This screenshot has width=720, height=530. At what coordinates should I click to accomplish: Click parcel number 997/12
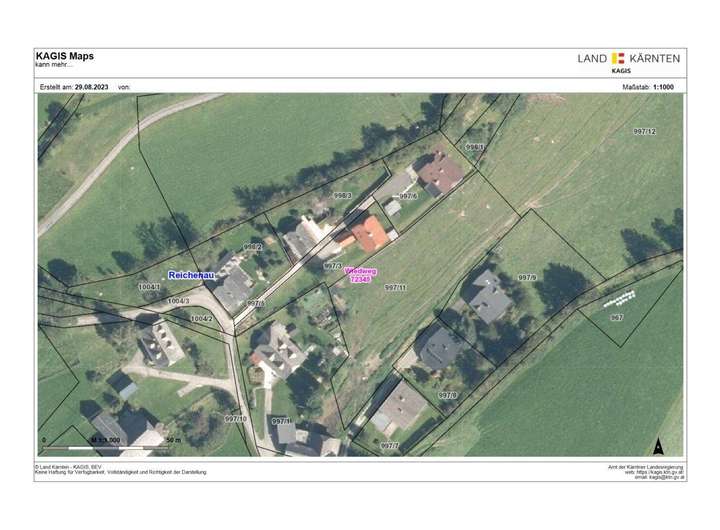coord(644,132)
